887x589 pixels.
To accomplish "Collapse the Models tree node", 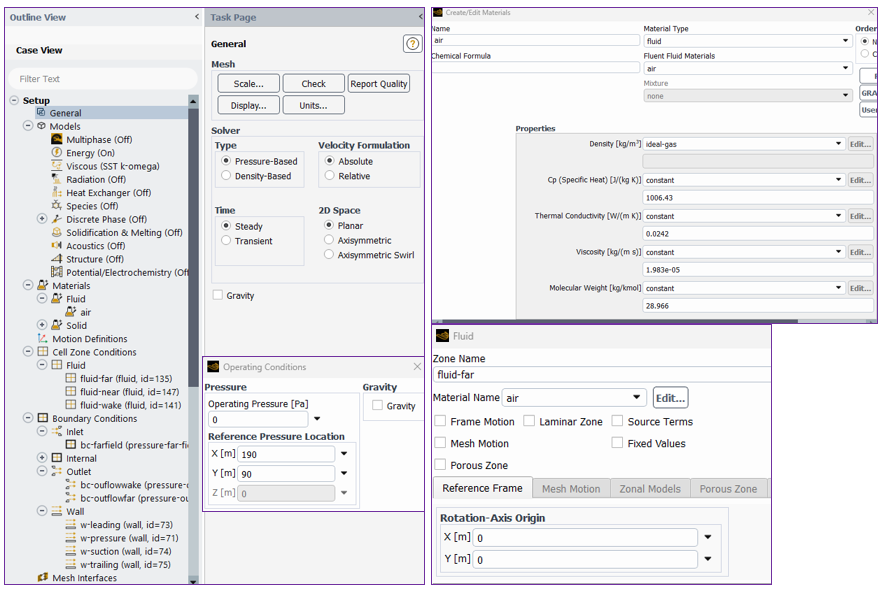I will (28, 126).
